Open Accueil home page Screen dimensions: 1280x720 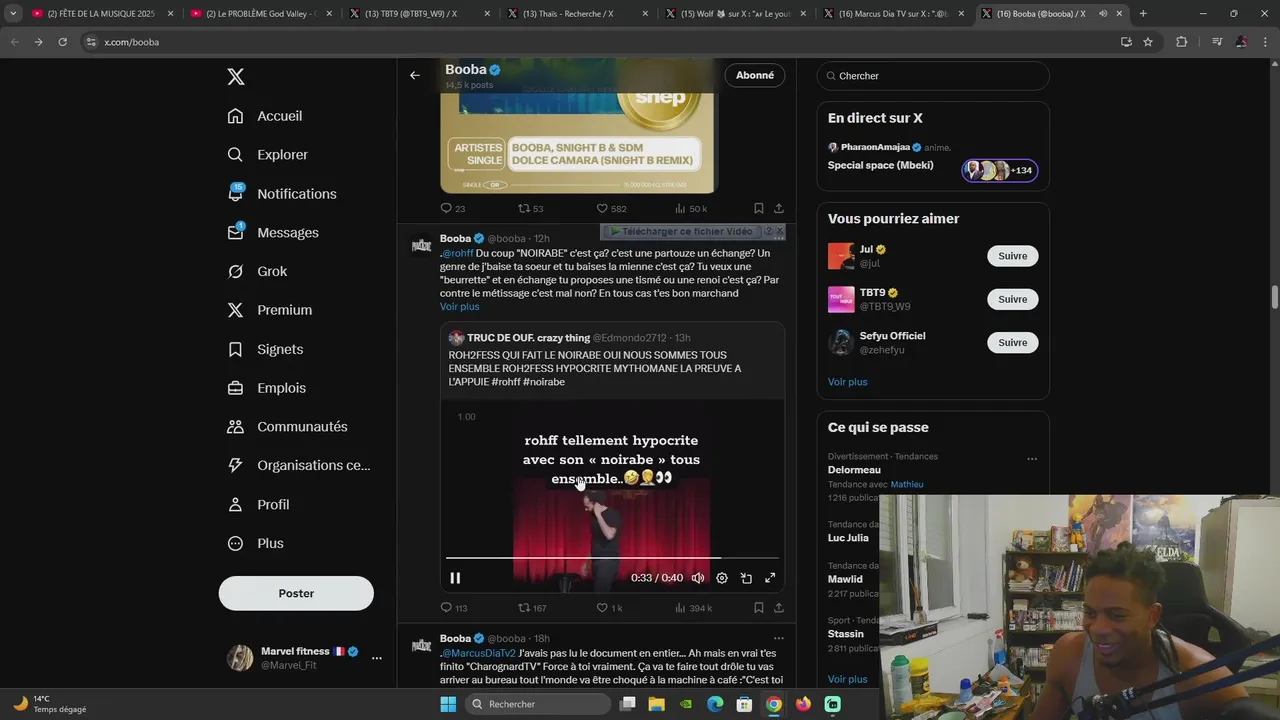pyautogui.click(x=265, y=116)
